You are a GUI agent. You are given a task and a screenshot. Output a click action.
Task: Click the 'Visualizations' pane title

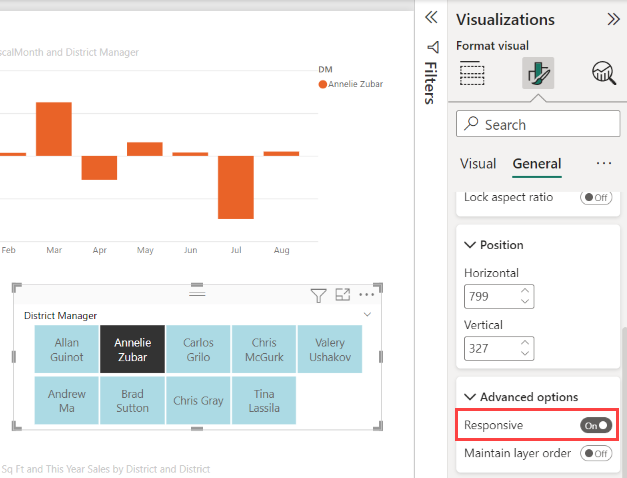pyautogui.click(x=505, y=20)
